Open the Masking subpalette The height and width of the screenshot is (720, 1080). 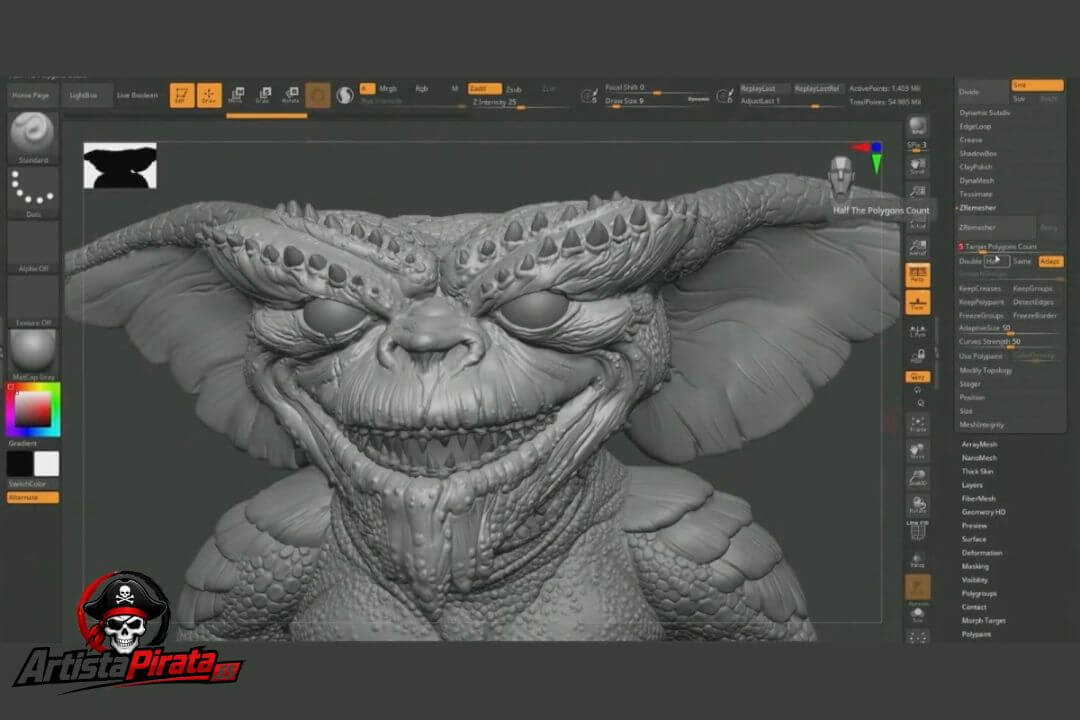[975, 566]
